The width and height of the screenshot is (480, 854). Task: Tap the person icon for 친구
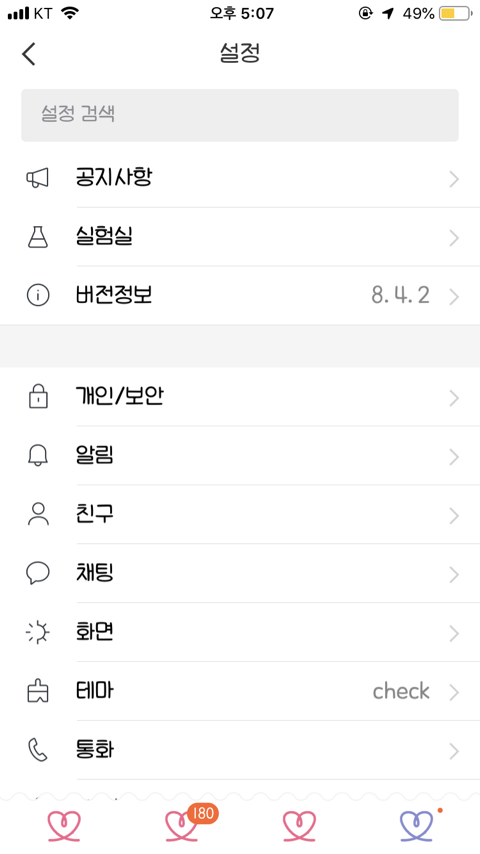click(38, 514)
